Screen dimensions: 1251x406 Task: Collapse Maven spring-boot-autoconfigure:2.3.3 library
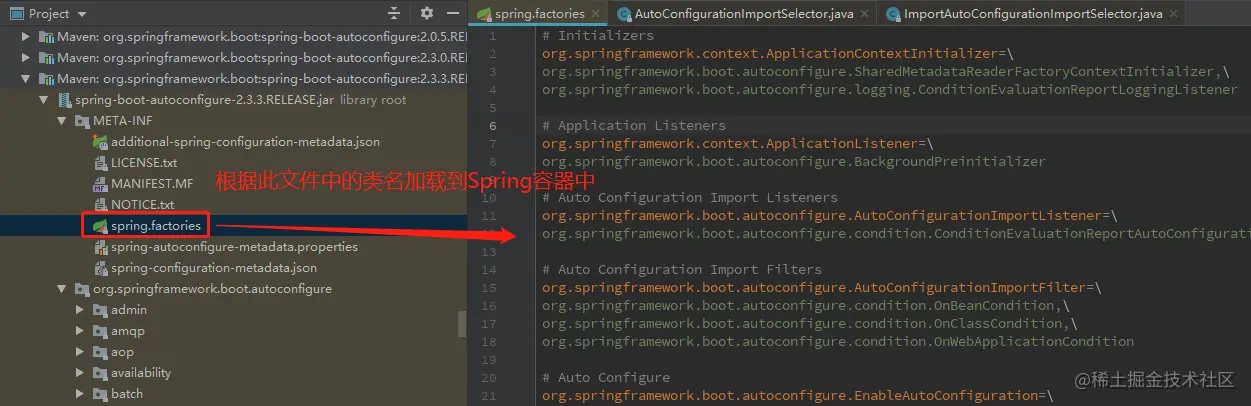tap(26, 78)
